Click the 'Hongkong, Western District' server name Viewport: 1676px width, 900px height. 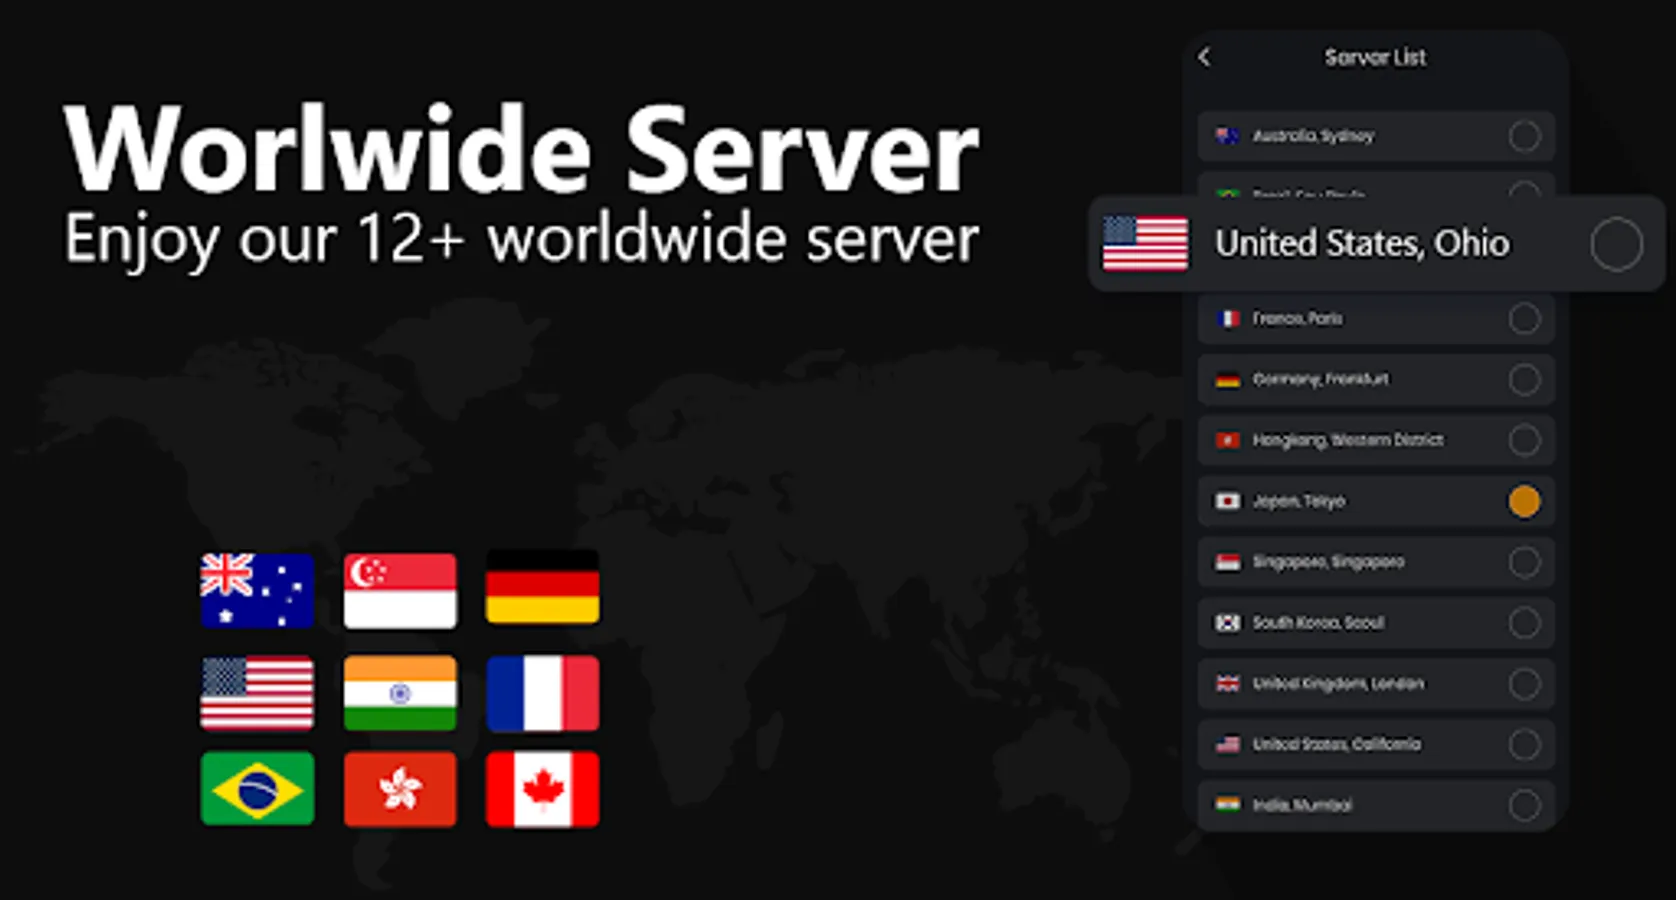coord(1347,440)
